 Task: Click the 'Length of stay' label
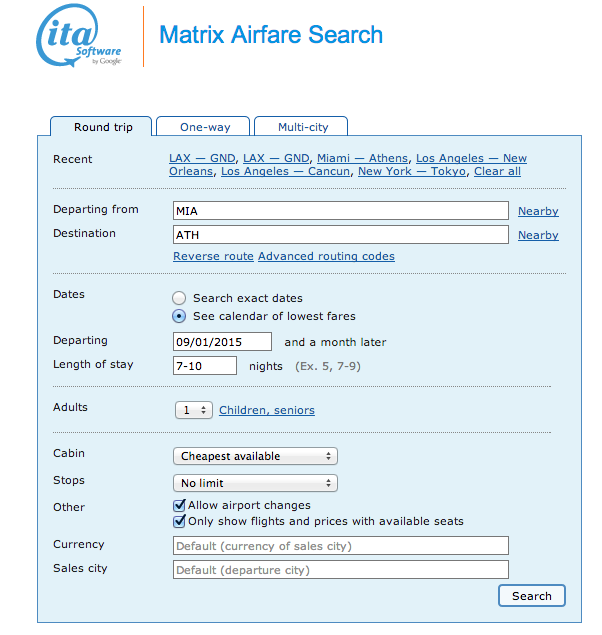(x=93, y=364)
